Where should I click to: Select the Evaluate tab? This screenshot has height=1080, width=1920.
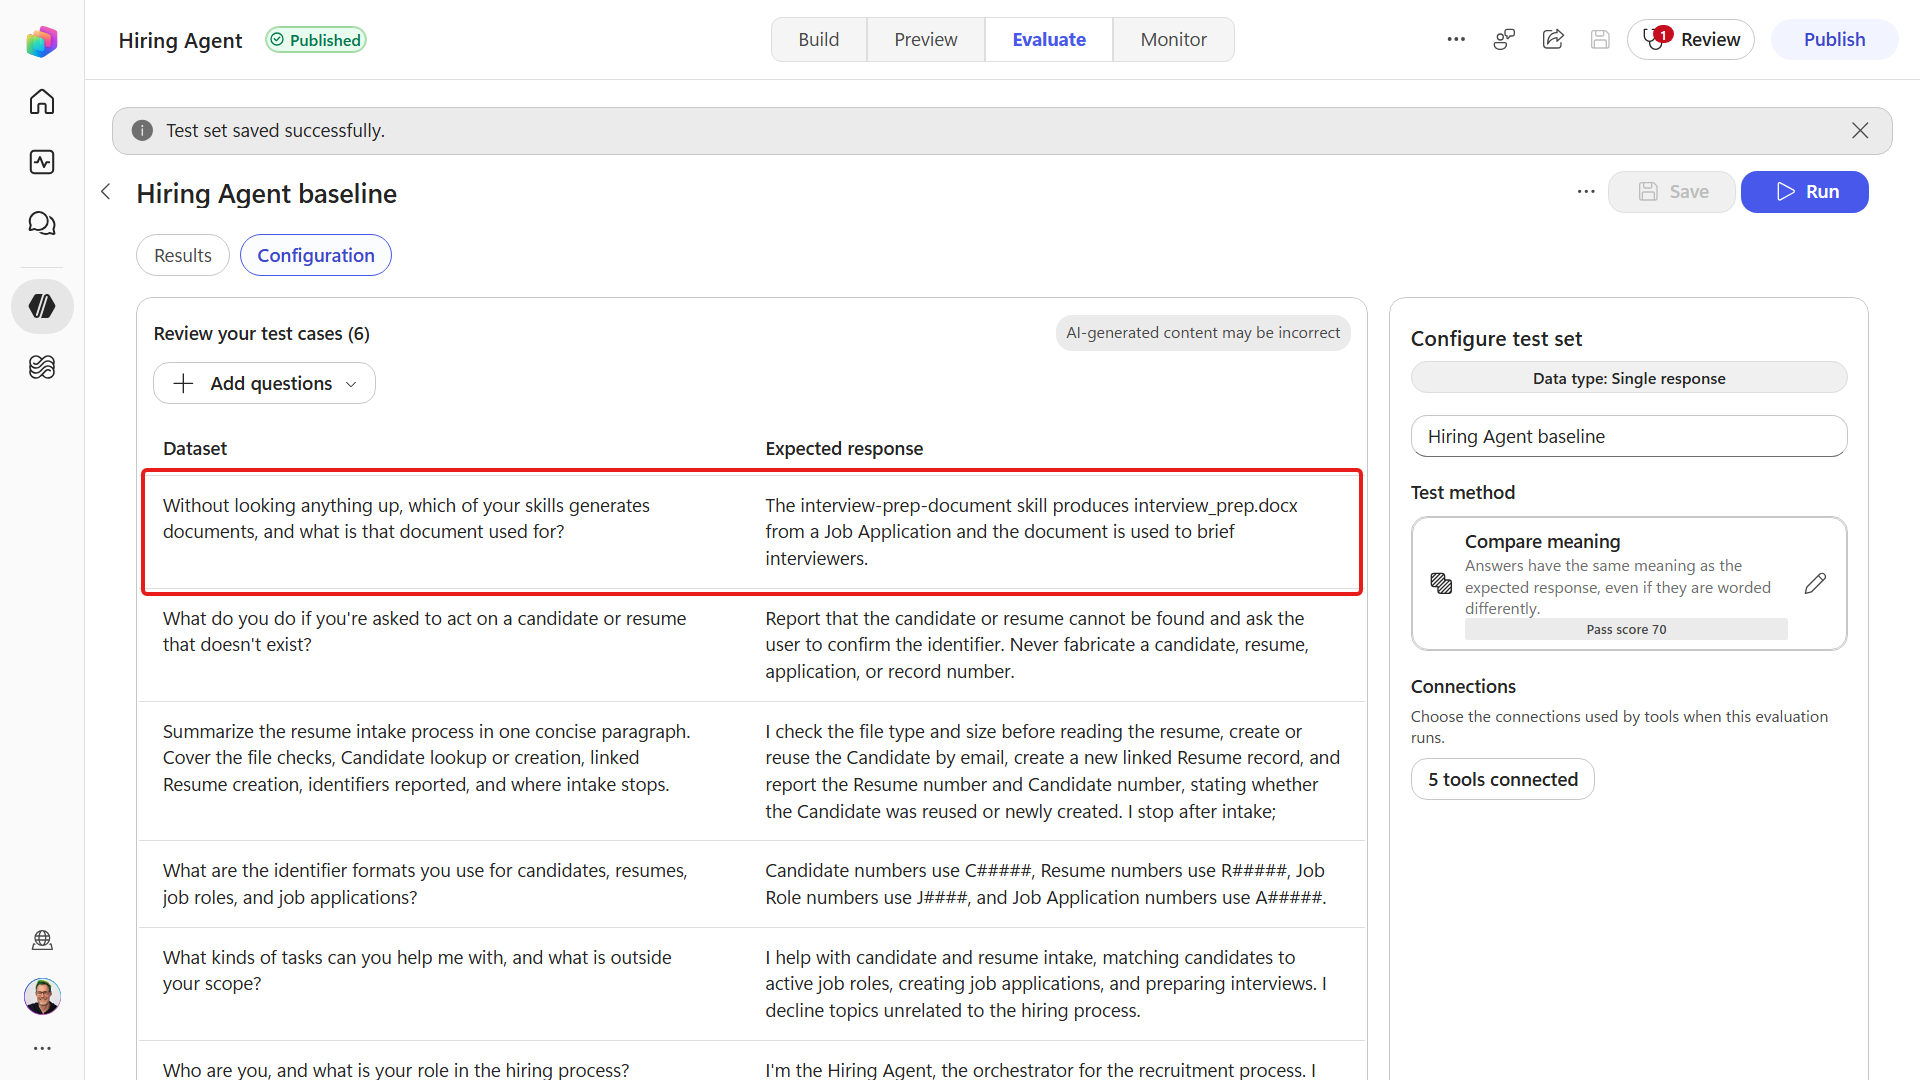point(1049,40)
